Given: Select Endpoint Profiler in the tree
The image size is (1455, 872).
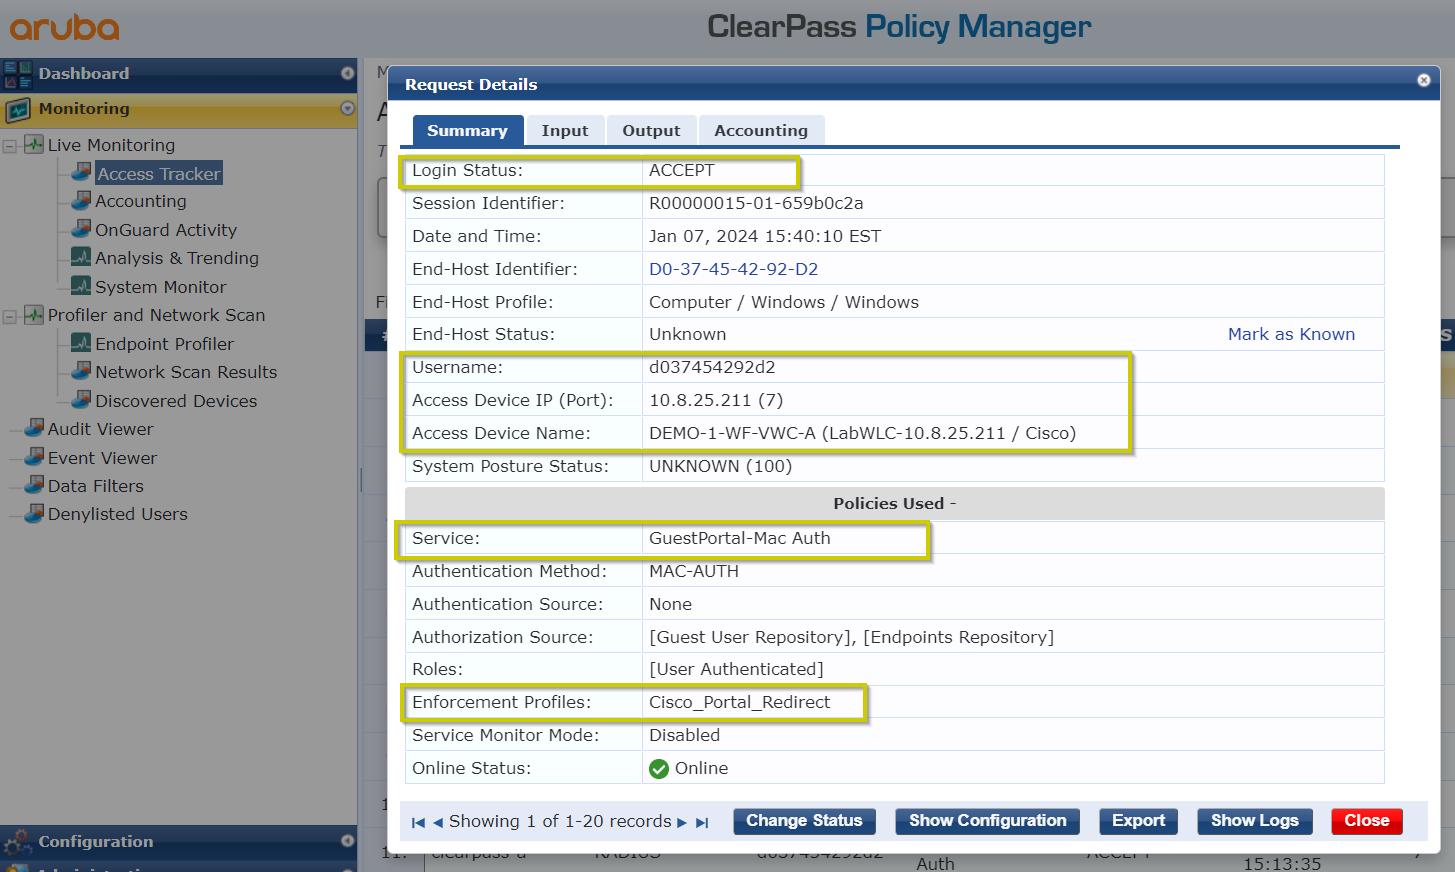Looking at the screenshot, I should [164, 344].
